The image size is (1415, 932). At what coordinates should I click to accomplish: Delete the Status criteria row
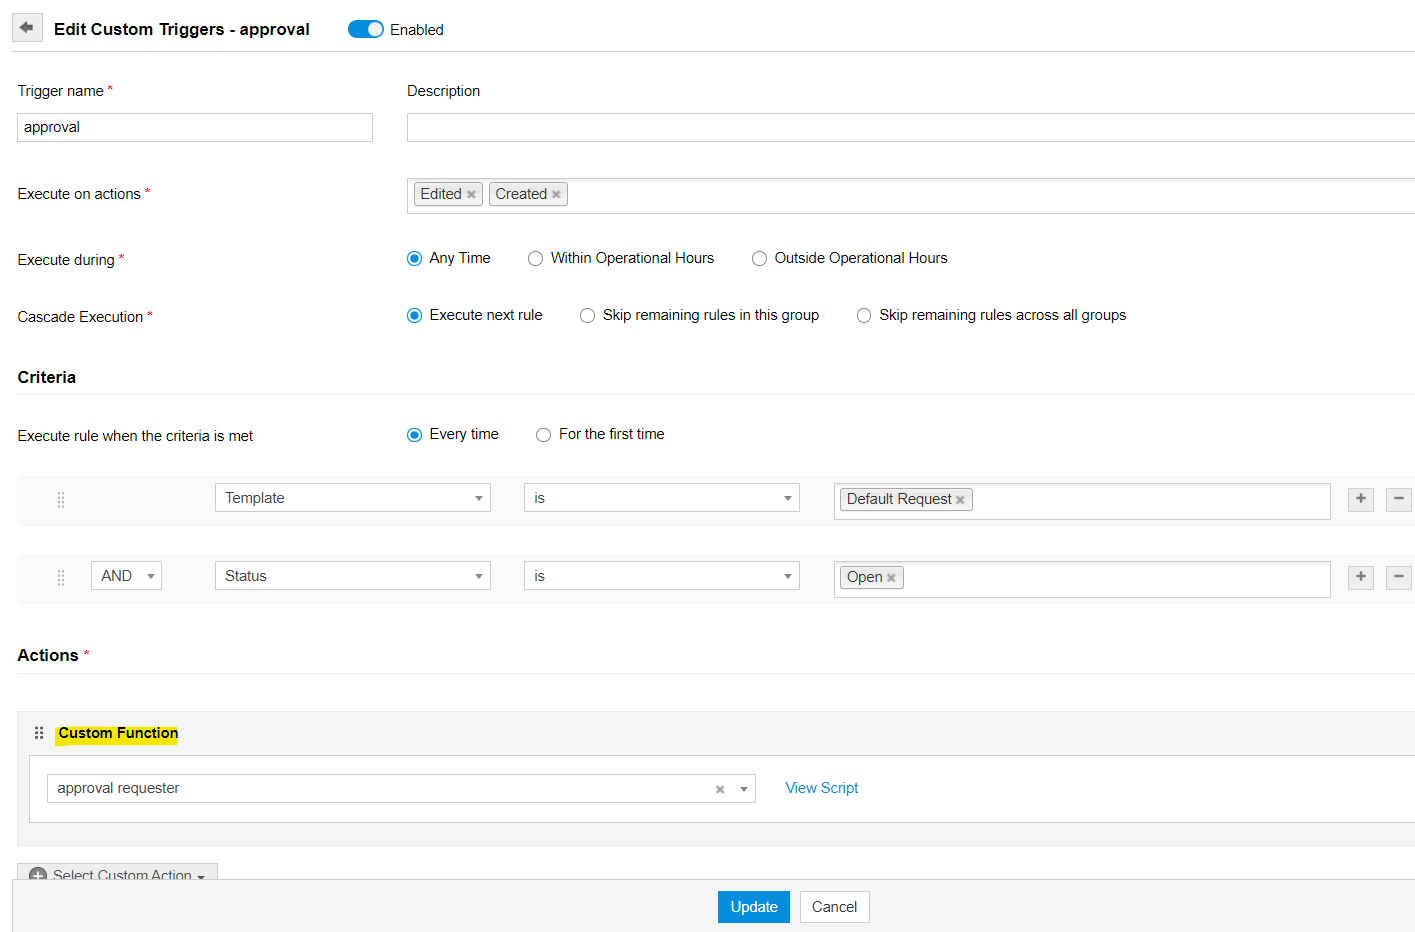1398,577
